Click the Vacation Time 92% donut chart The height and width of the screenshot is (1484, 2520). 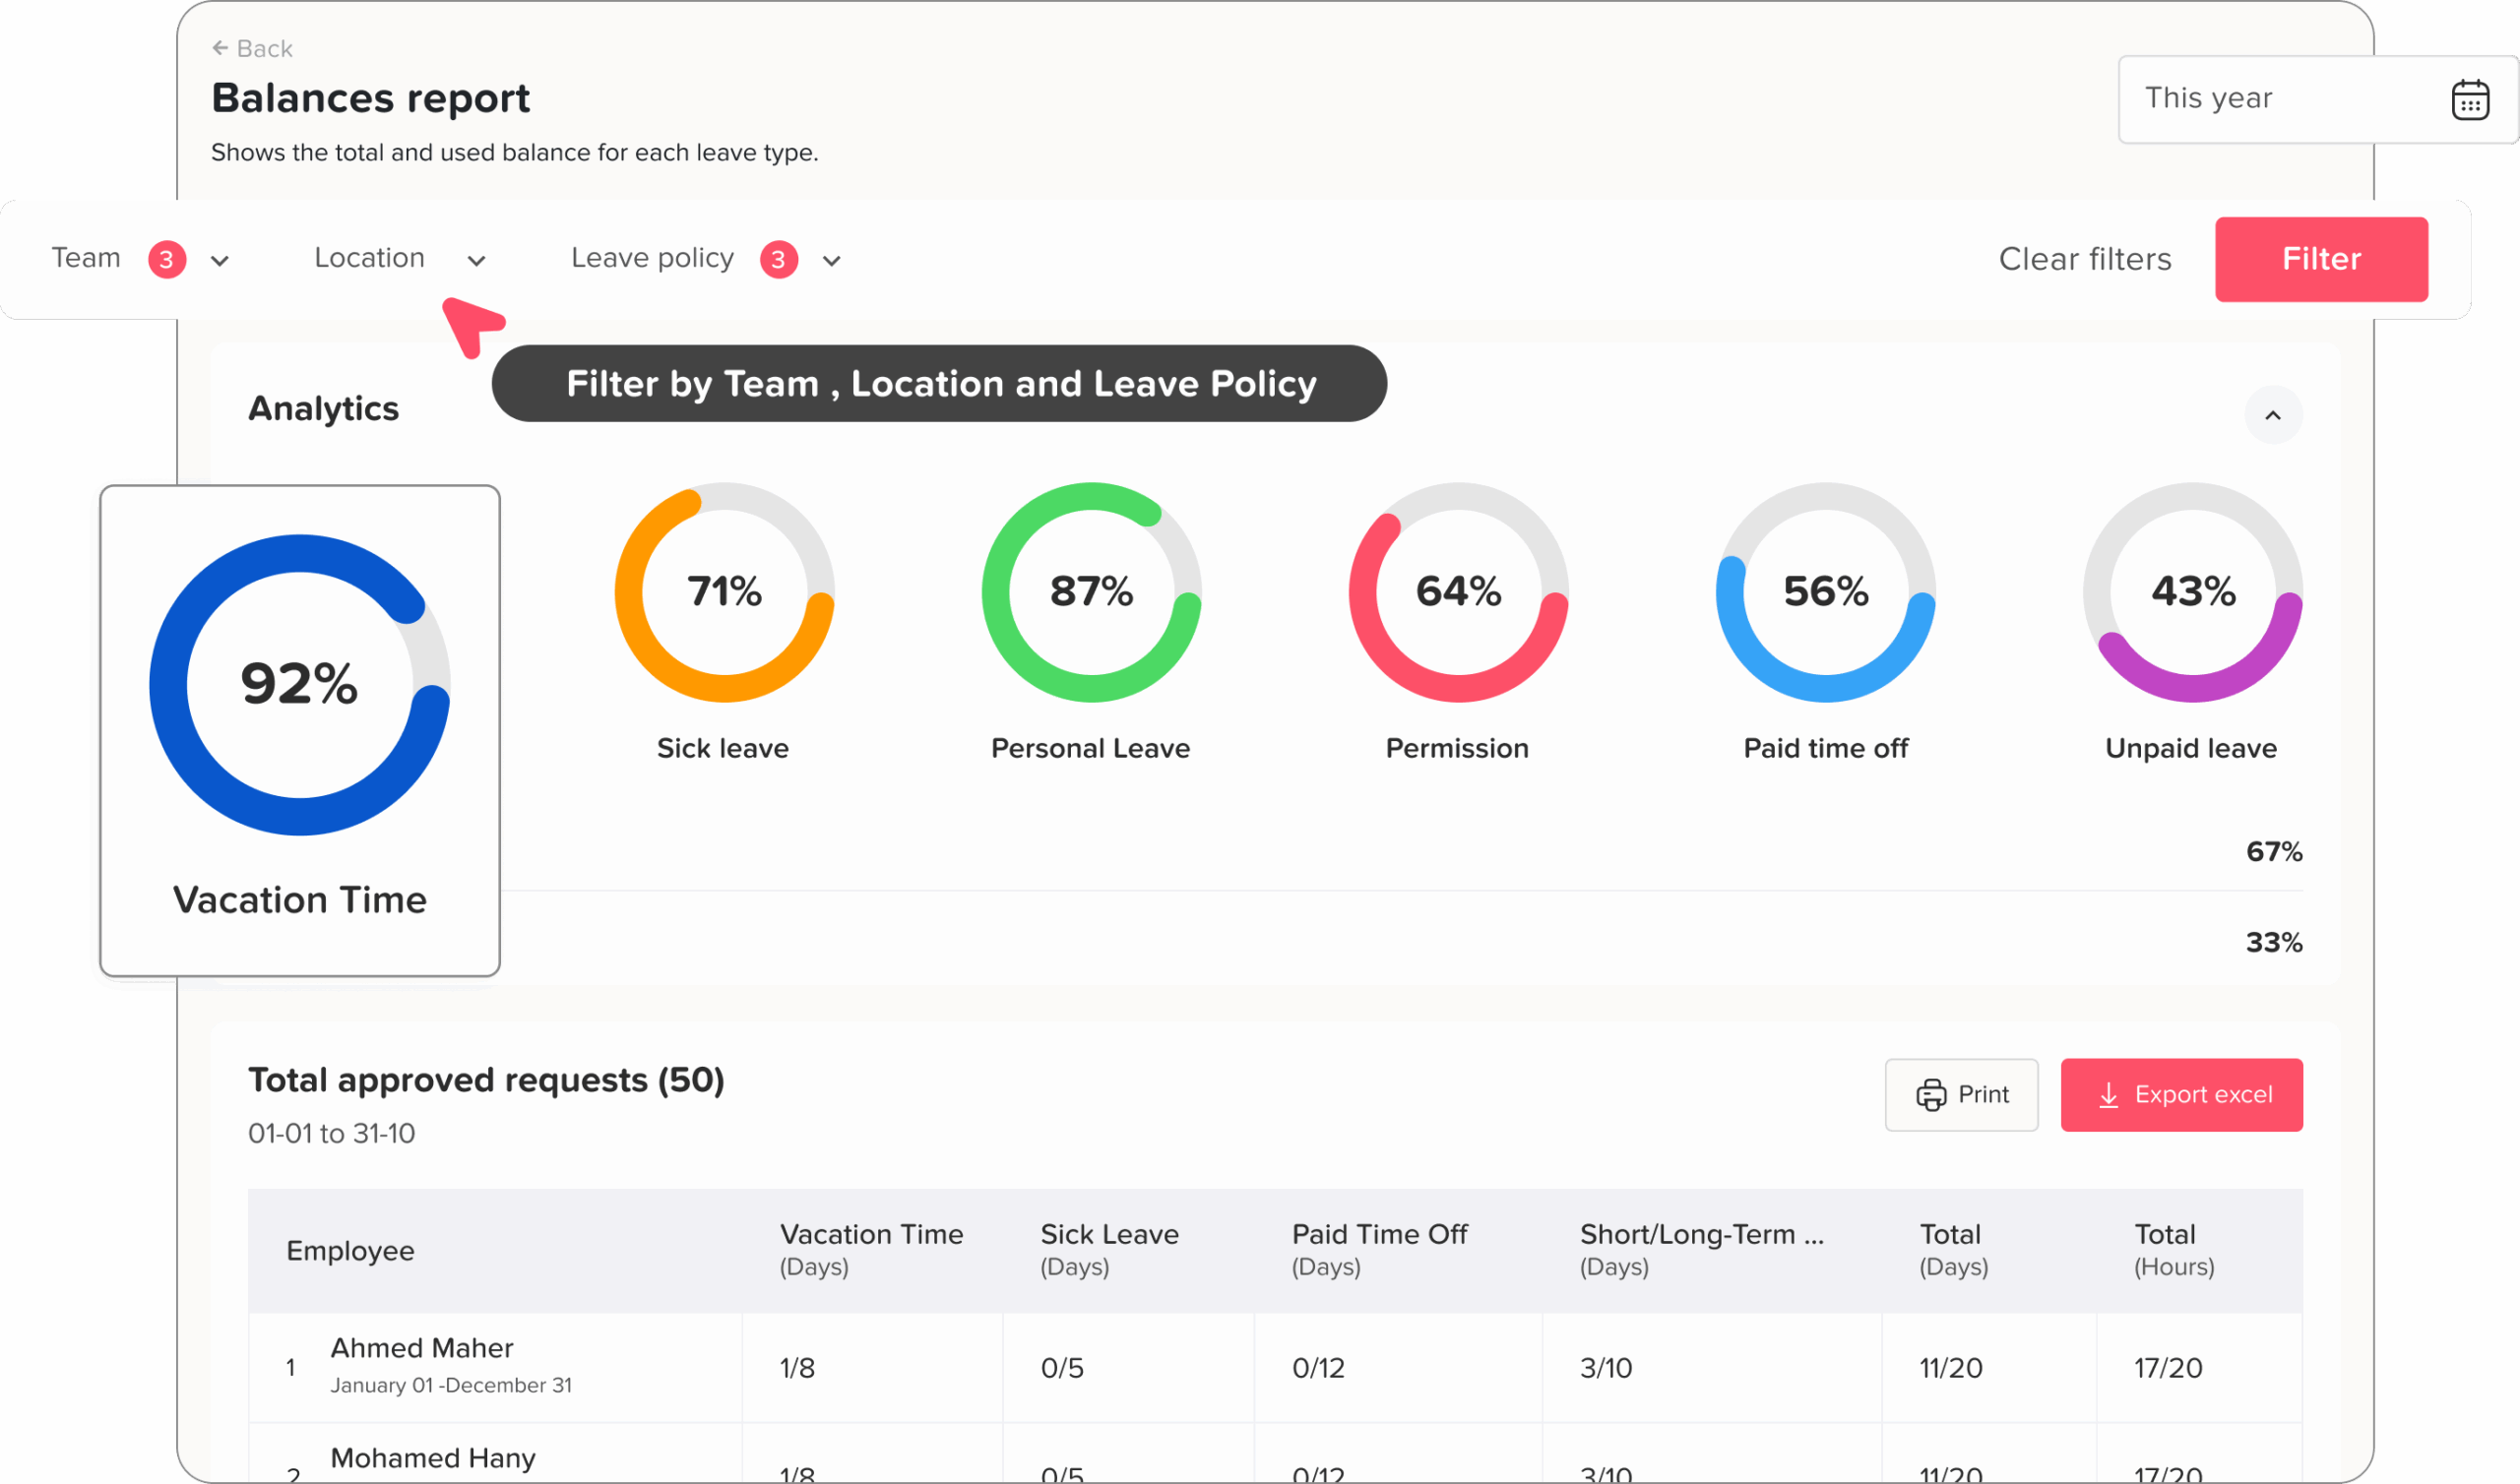[299, 685]
